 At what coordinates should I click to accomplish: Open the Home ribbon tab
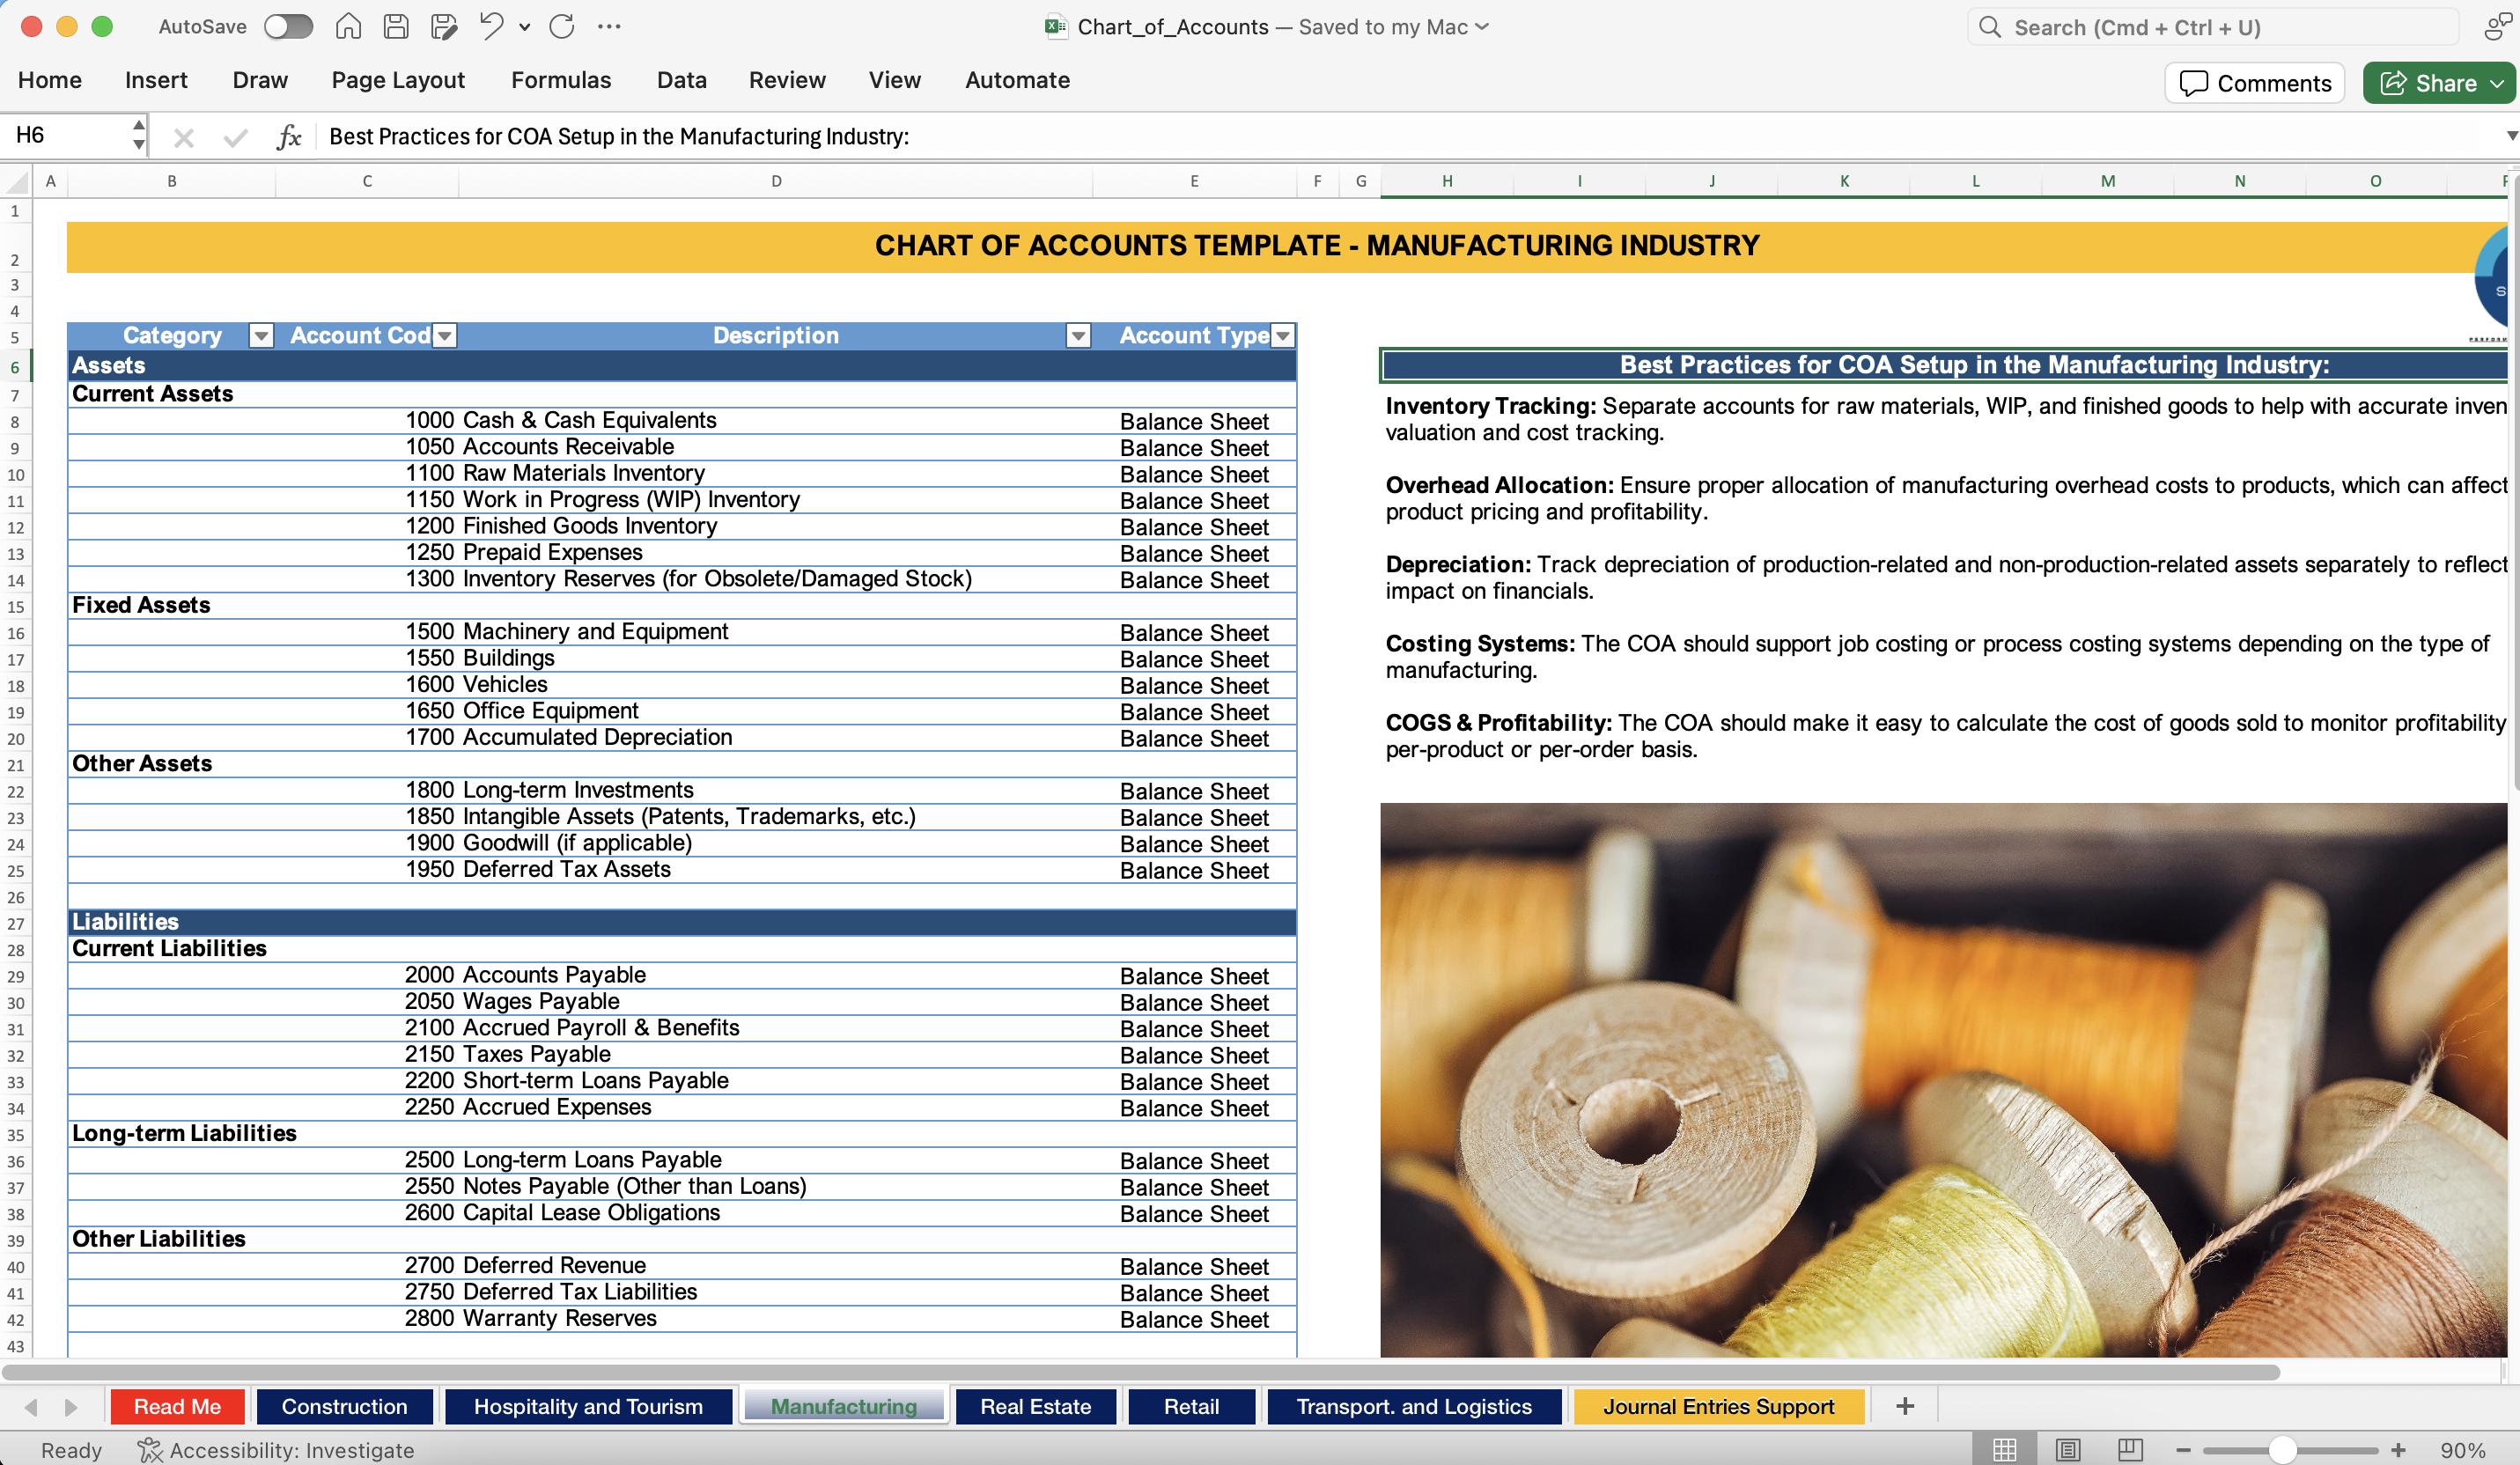[x=50, y=80]
